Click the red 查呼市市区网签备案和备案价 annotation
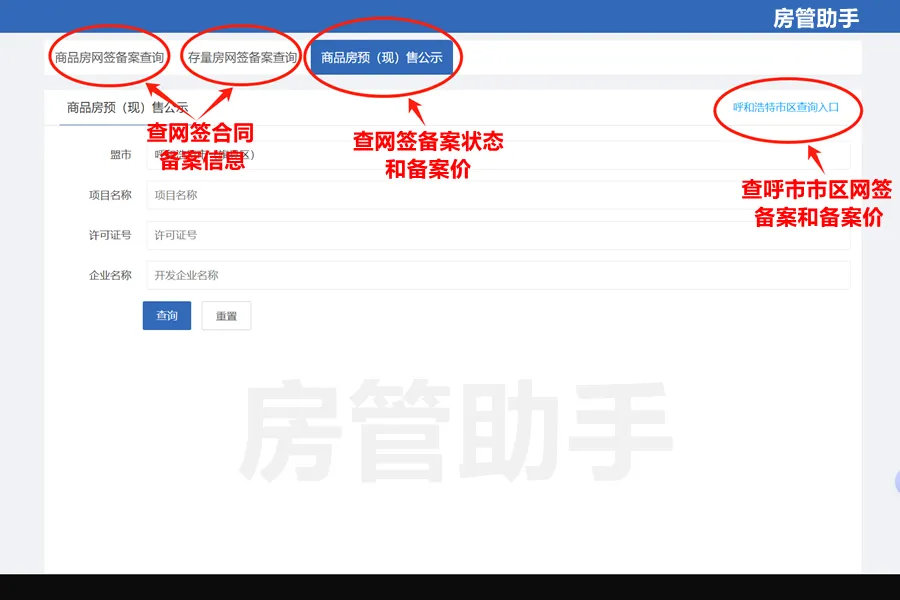The image size is (900, 600). click(817, 203)
